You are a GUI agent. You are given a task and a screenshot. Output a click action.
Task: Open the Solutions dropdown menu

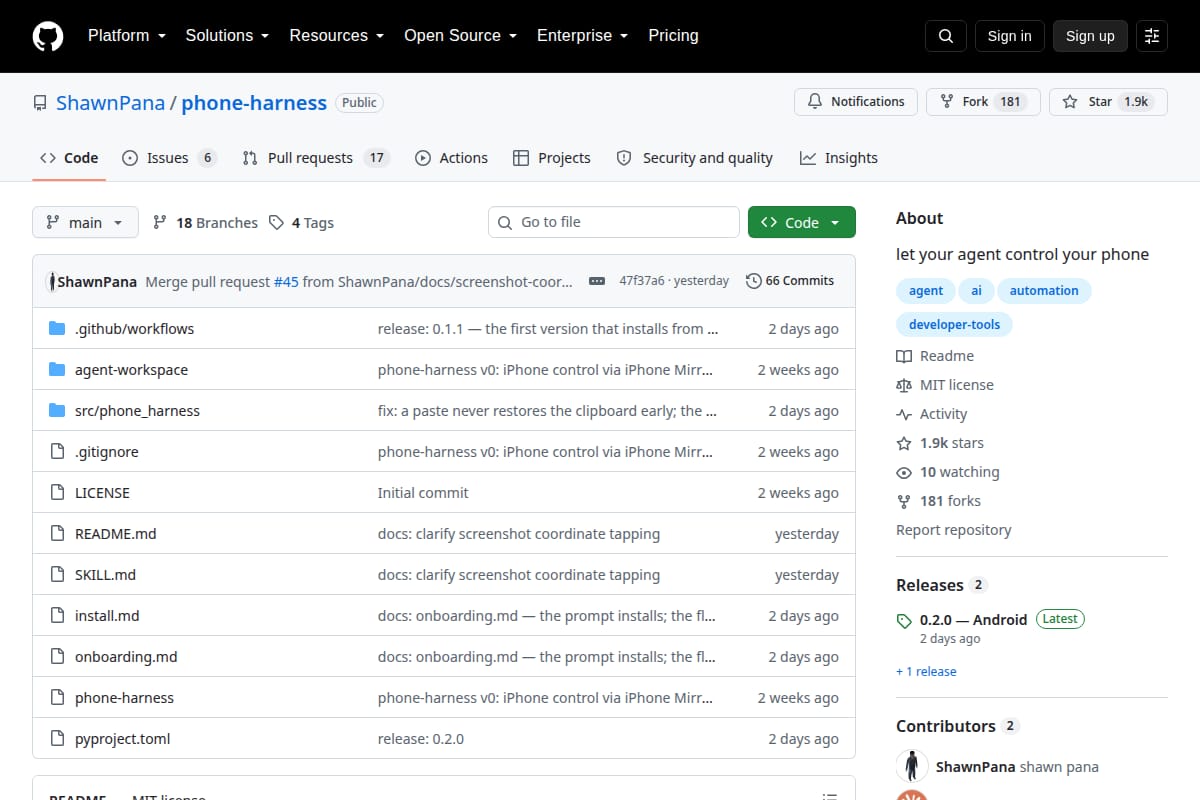[x=227, y=36]
